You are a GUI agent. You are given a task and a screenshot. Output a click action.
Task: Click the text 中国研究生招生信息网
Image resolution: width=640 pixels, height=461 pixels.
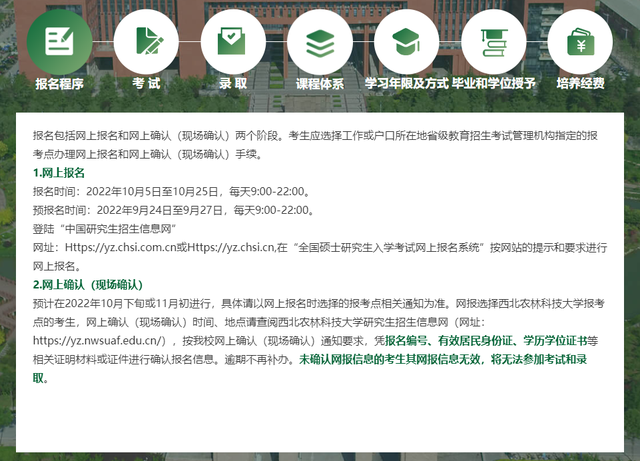coord(118,229)
